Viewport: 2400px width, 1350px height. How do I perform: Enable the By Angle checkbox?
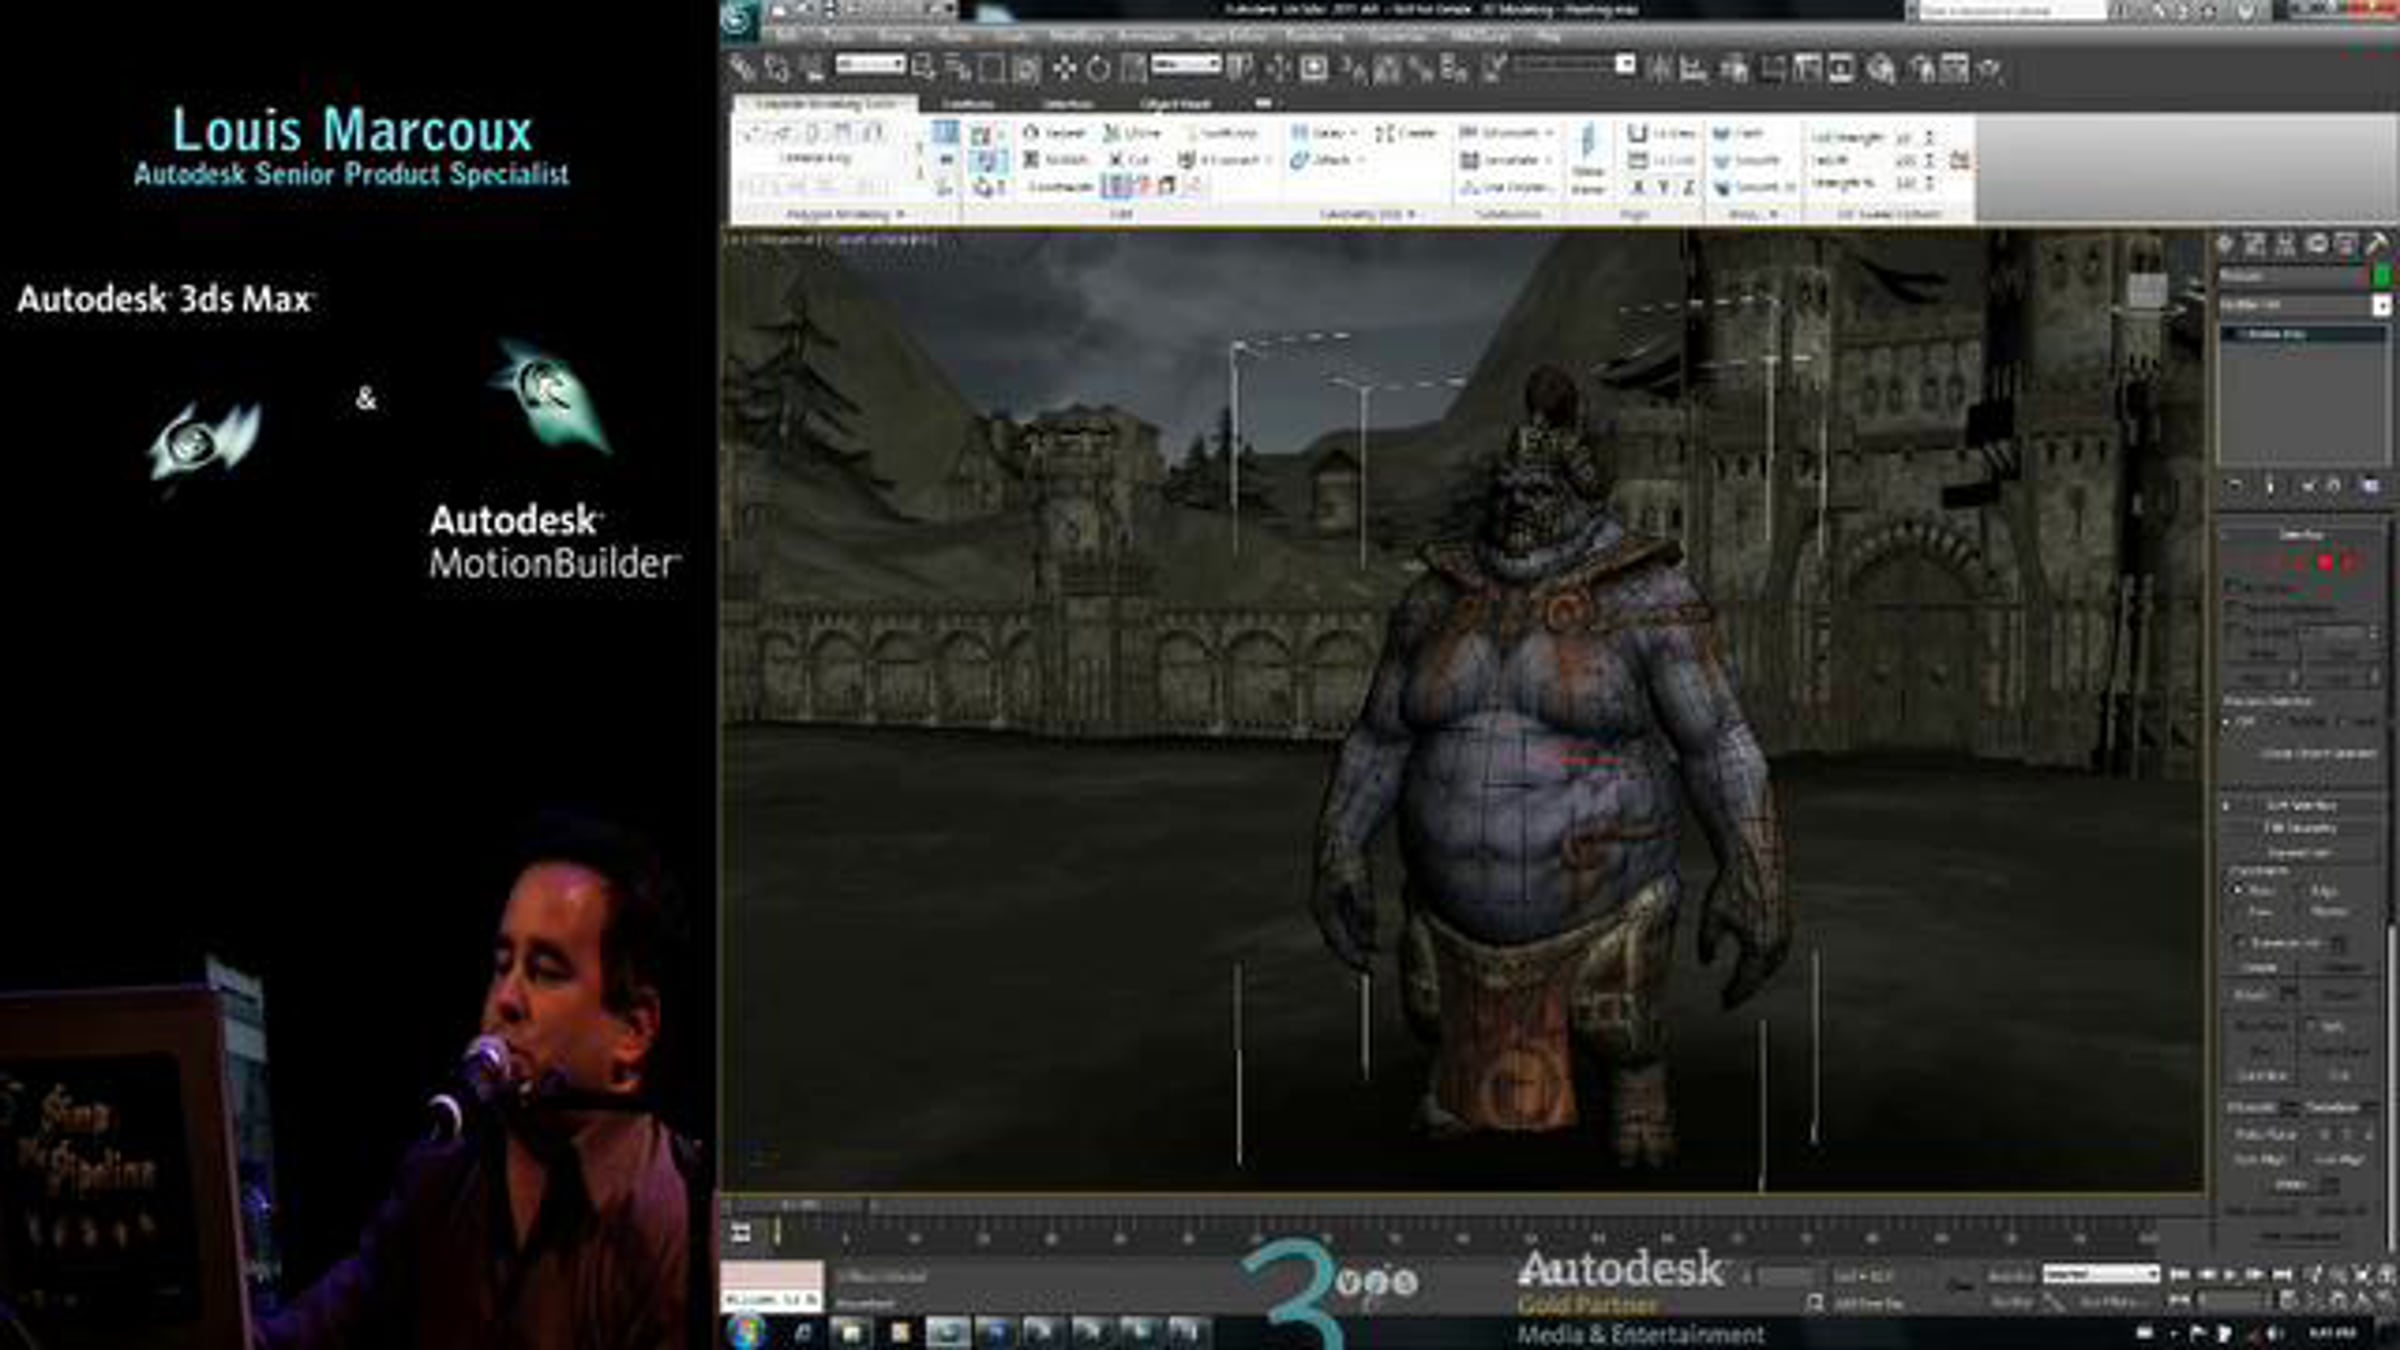[x=2233, y=631]
